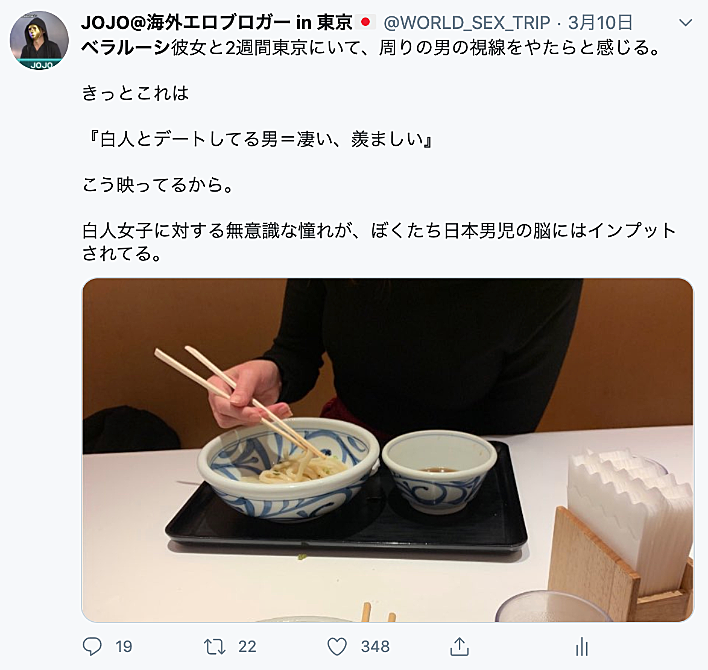
Task: Open the photo at the udon noodle bowl
Action: point(289,469)
